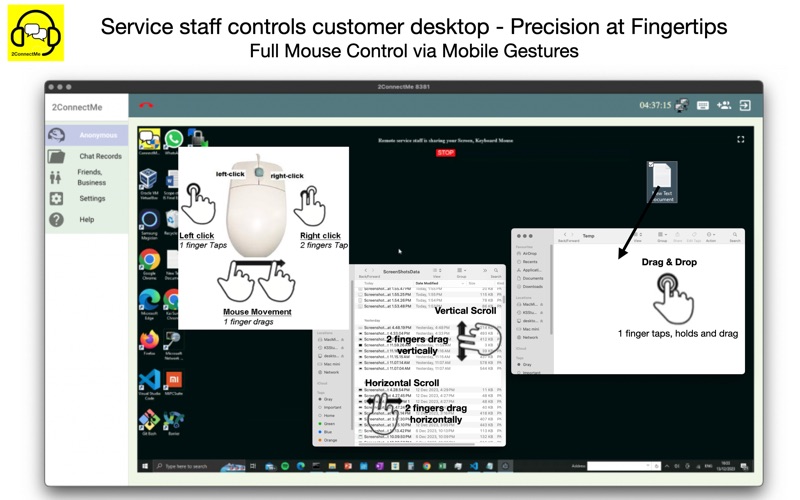800x500 pixels.
Task: Select the Green tag in ScreenShotsData Finder sidebar
Action: [x=329, y=423]
